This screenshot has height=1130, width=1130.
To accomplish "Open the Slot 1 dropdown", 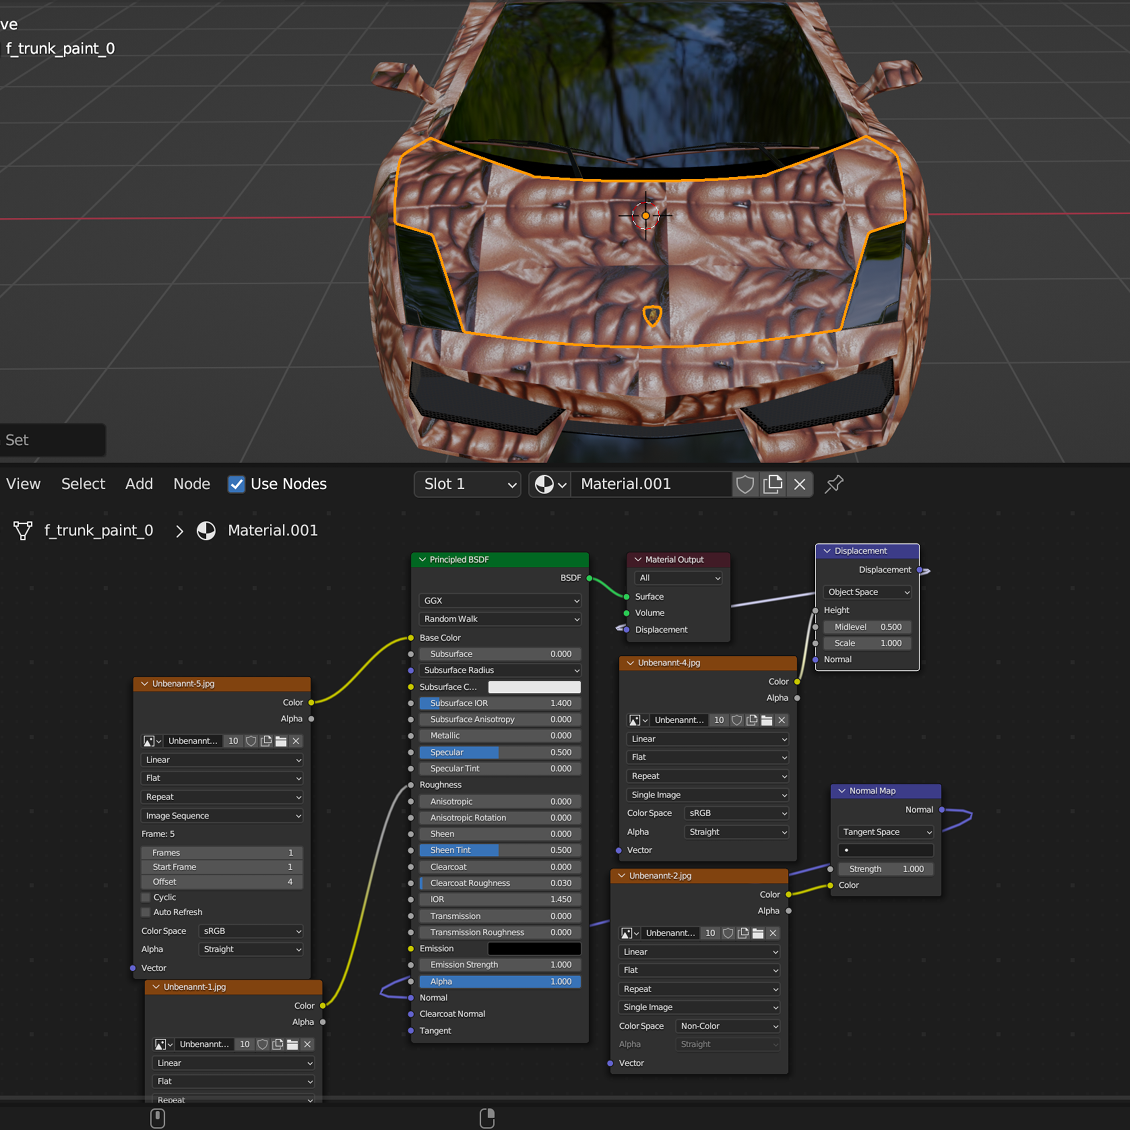I will pyautogui.click(x=468, y=484).
